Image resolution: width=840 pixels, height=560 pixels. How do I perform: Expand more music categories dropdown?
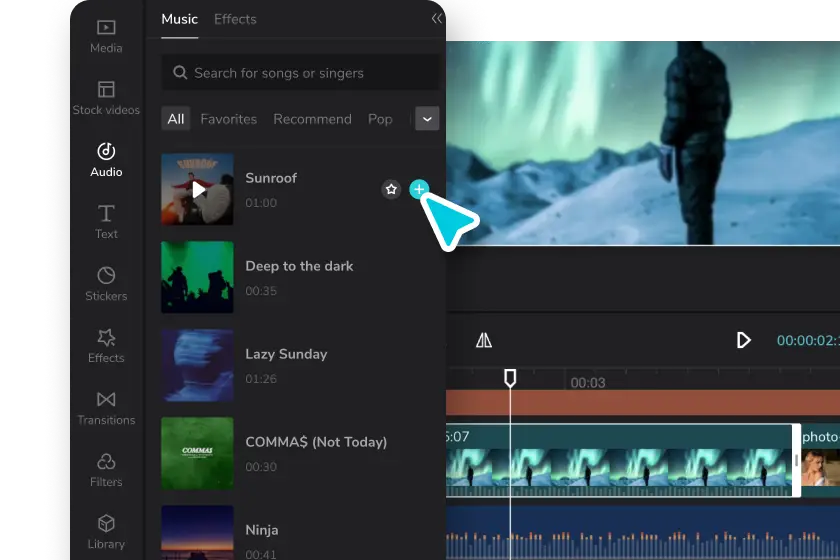pos(427,118)
